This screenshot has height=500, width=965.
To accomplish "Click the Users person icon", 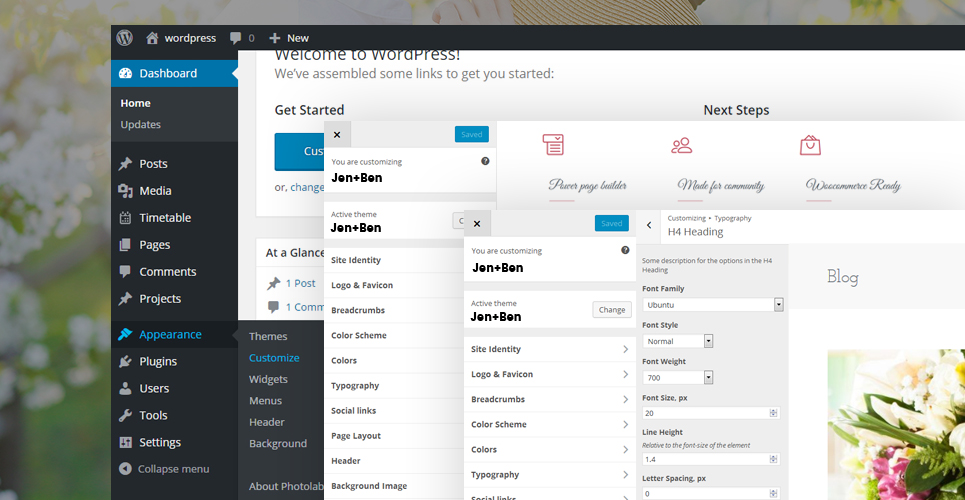I will point(126,389).
